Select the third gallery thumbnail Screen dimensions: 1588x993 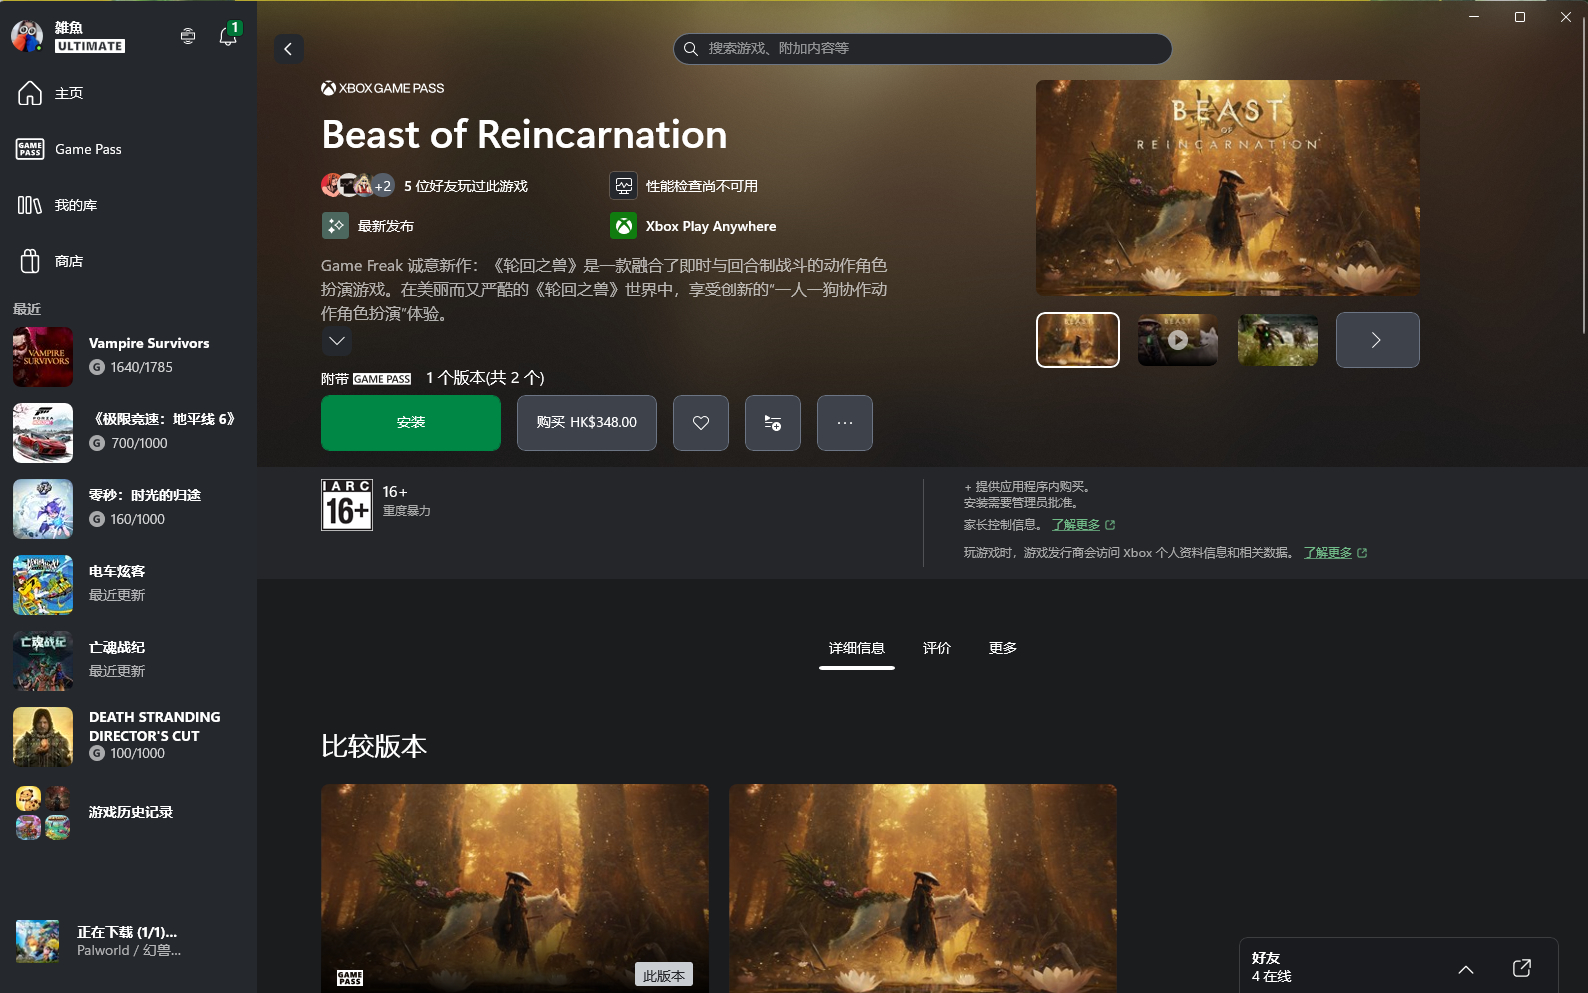pos(1278,340)
